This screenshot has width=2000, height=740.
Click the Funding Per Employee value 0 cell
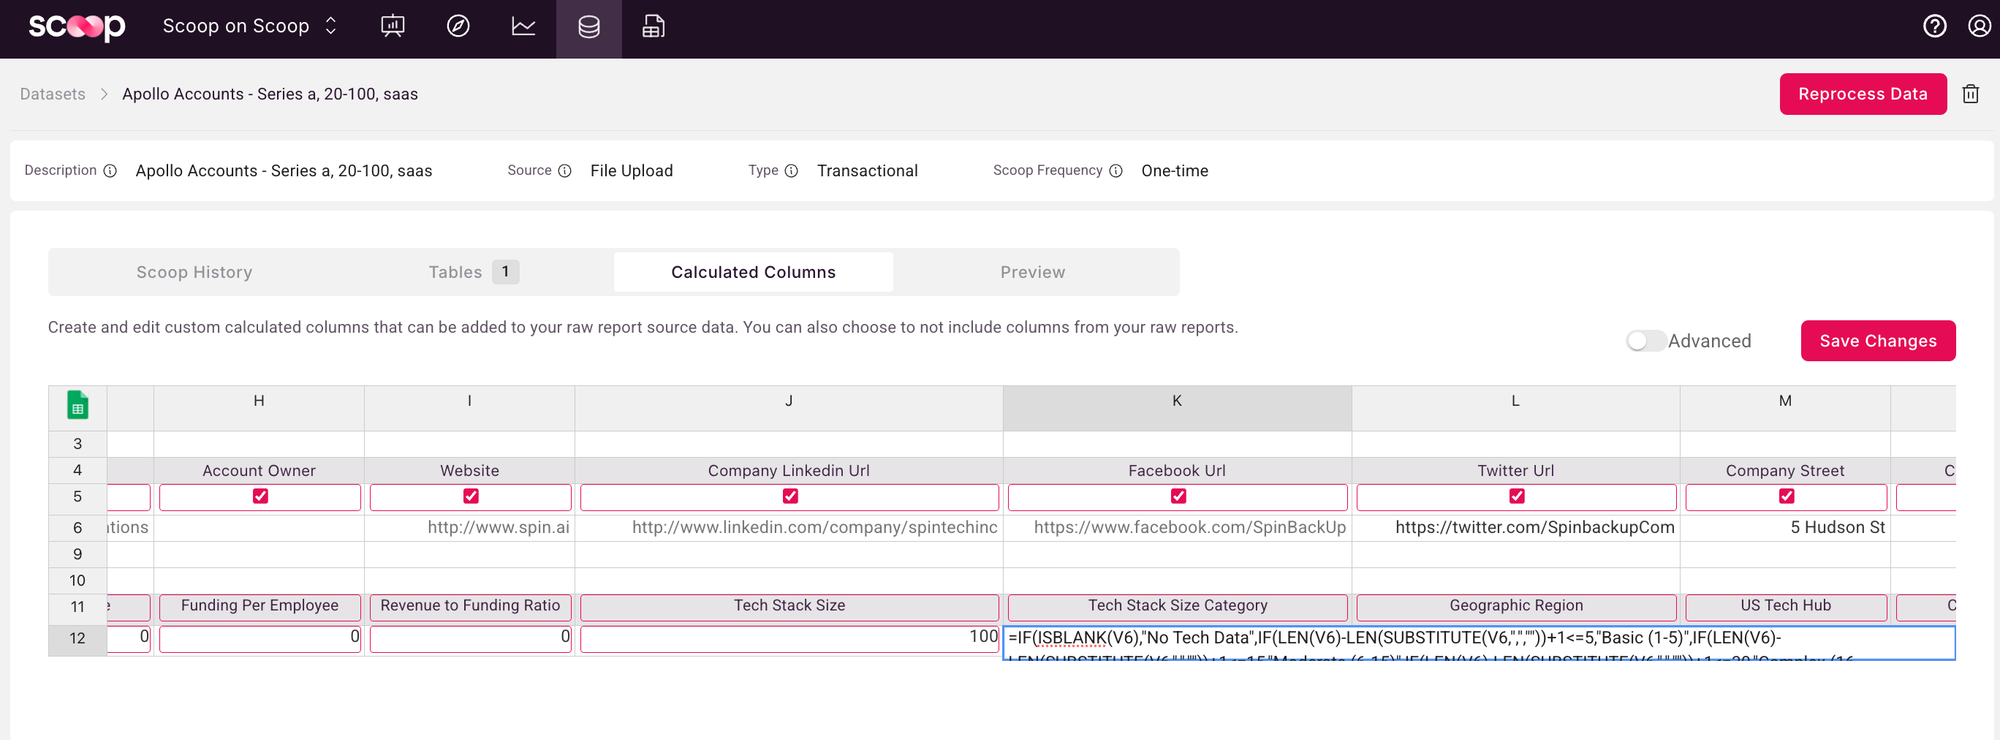click(x=260, y=638)
